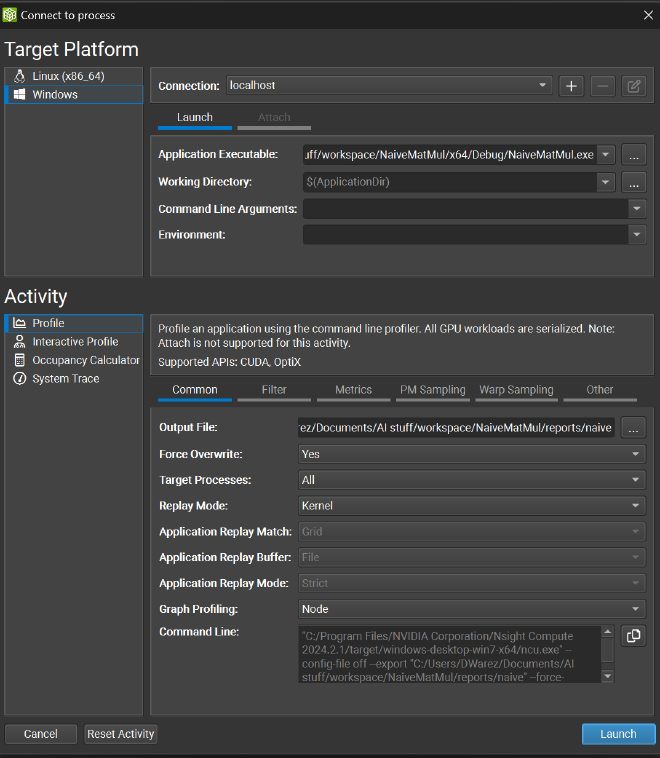The image size is (660, 758).
Task: Switch to the Warp Sampling tab
Action: click(516, 390)
